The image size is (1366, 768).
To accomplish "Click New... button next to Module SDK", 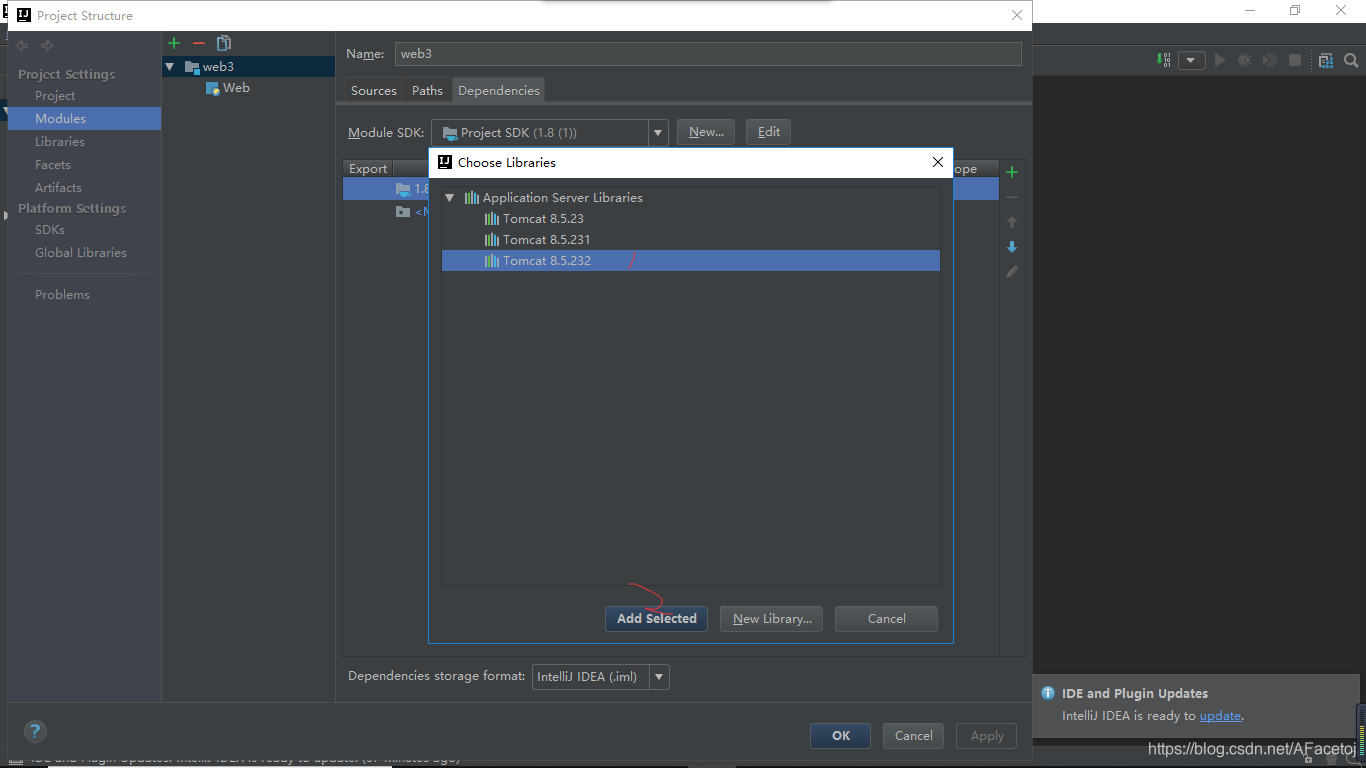I will click(706, 132).
